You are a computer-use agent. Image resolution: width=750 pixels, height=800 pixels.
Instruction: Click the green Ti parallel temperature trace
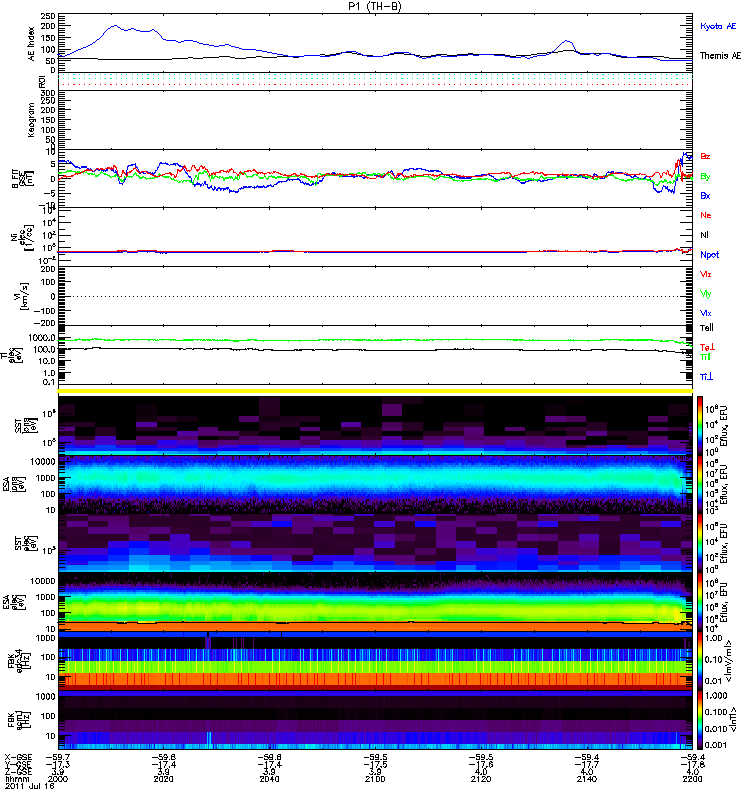tap(375, 340)
